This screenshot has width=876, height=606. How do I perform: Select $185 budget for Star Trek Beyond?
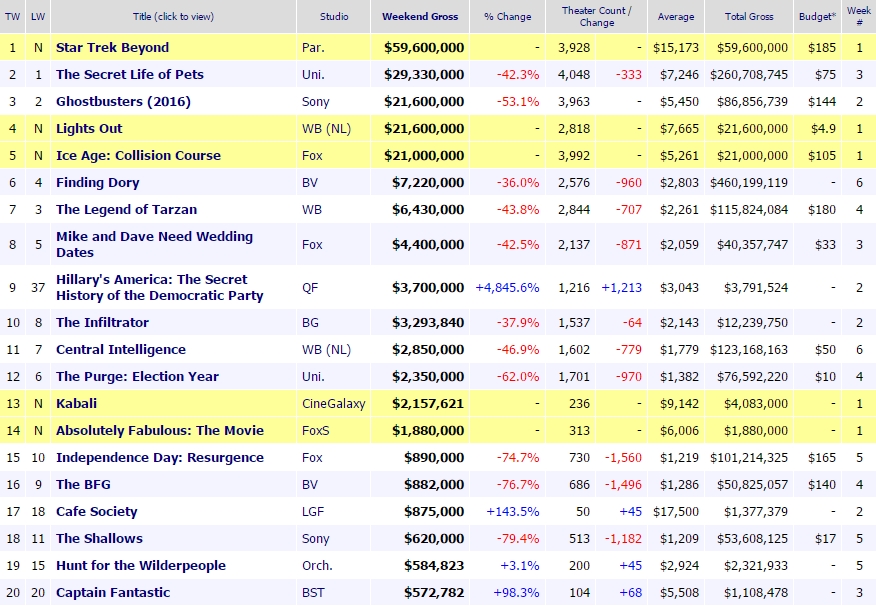pos(822,47)
